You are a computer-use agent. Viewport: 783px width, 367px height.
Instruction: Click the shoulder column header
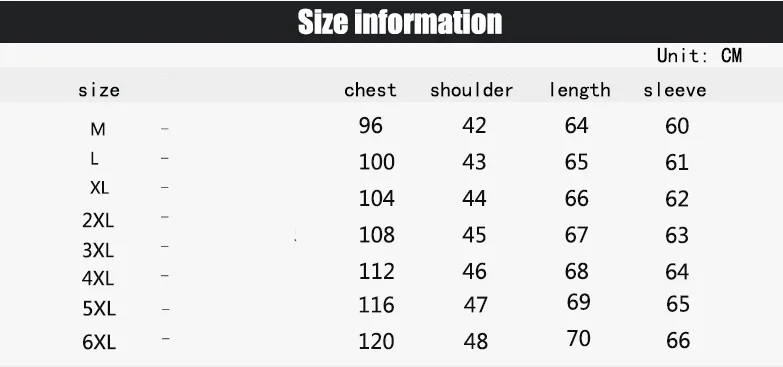tap(471, 90)
